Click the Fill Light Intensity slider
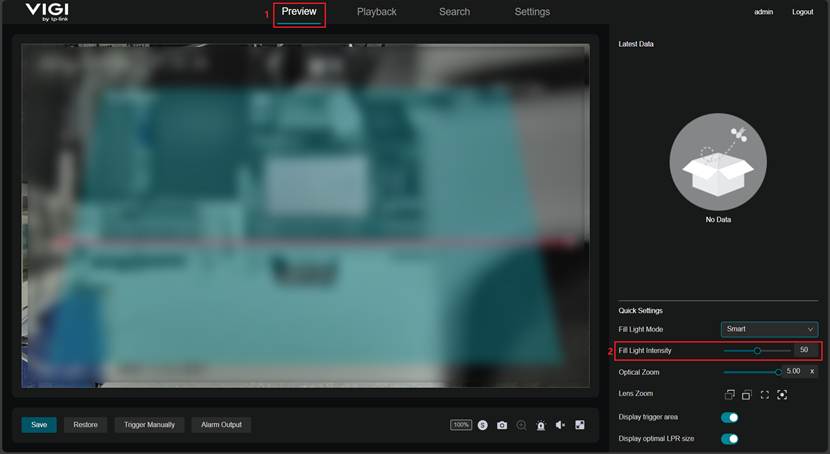 (x=757, y=351)
